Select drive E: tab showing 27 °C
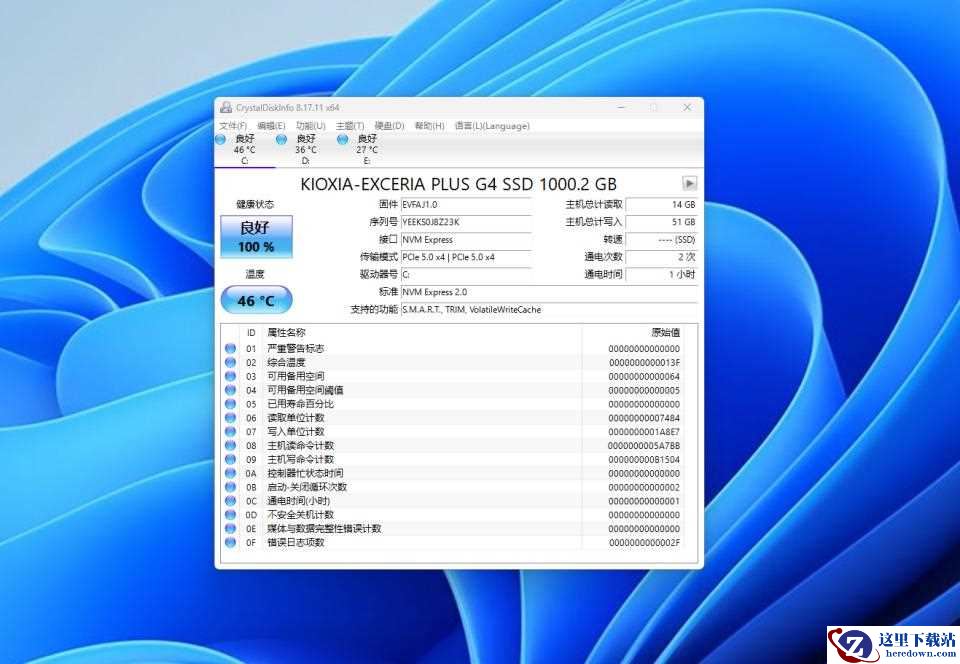960x664 pixels. pyautogui.click(x=366, y=149)
